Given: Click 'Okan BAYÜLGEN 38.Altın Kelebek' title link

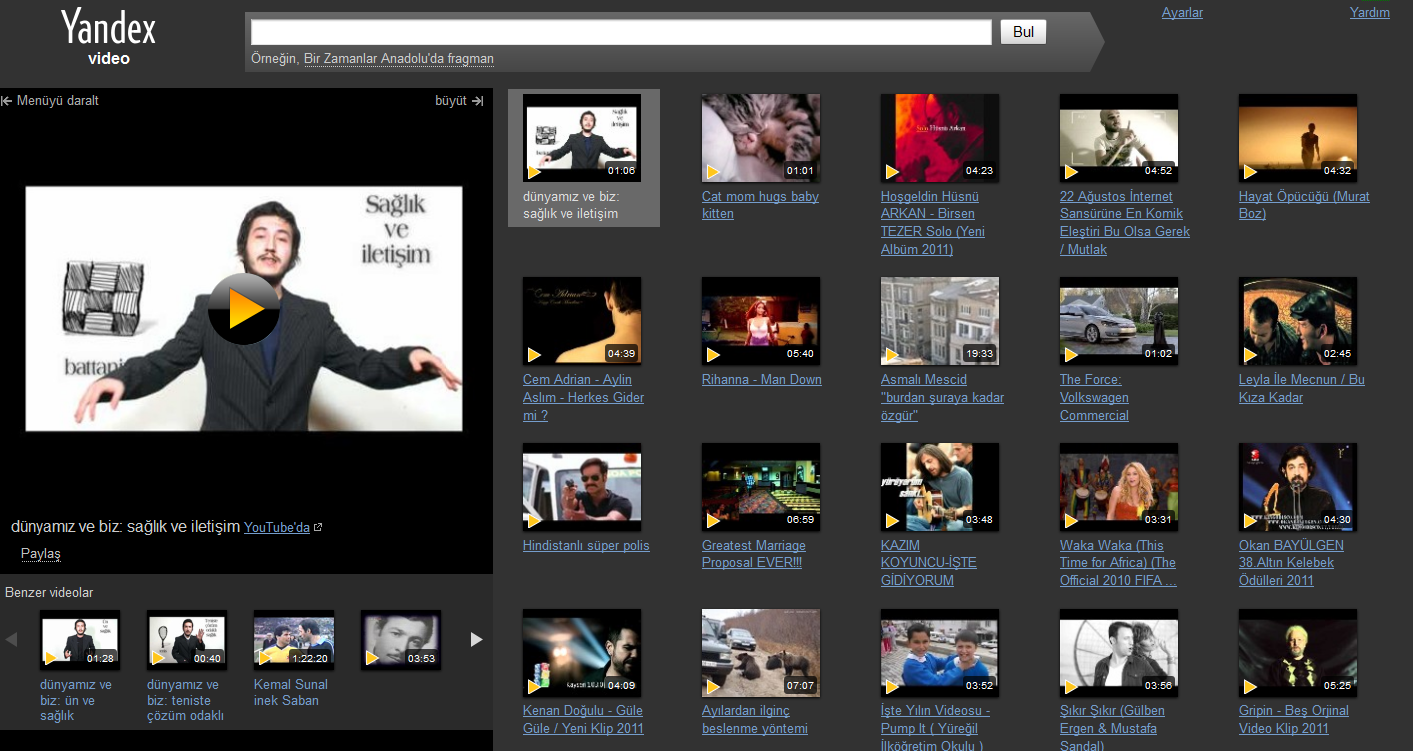Looking at the screenshot, I should coord(1291,563).
